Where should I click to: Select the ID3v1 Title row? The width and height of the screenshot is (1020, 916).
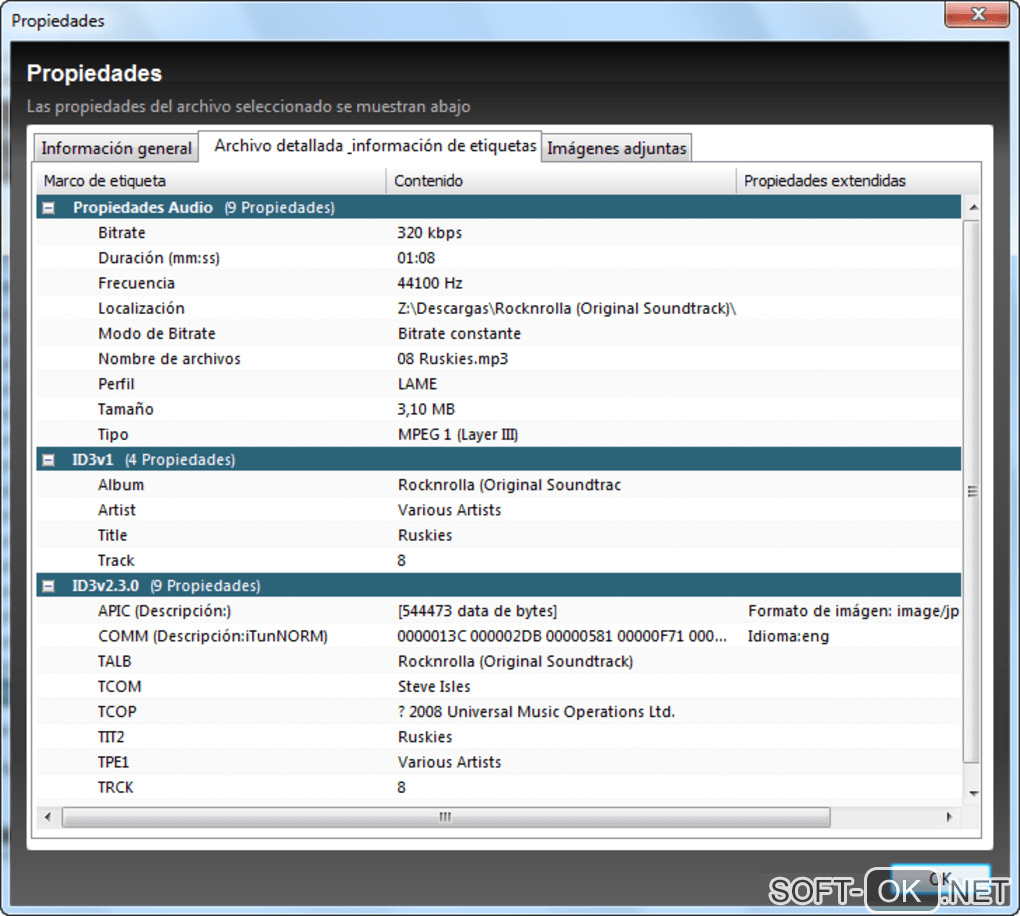point(498,535)
